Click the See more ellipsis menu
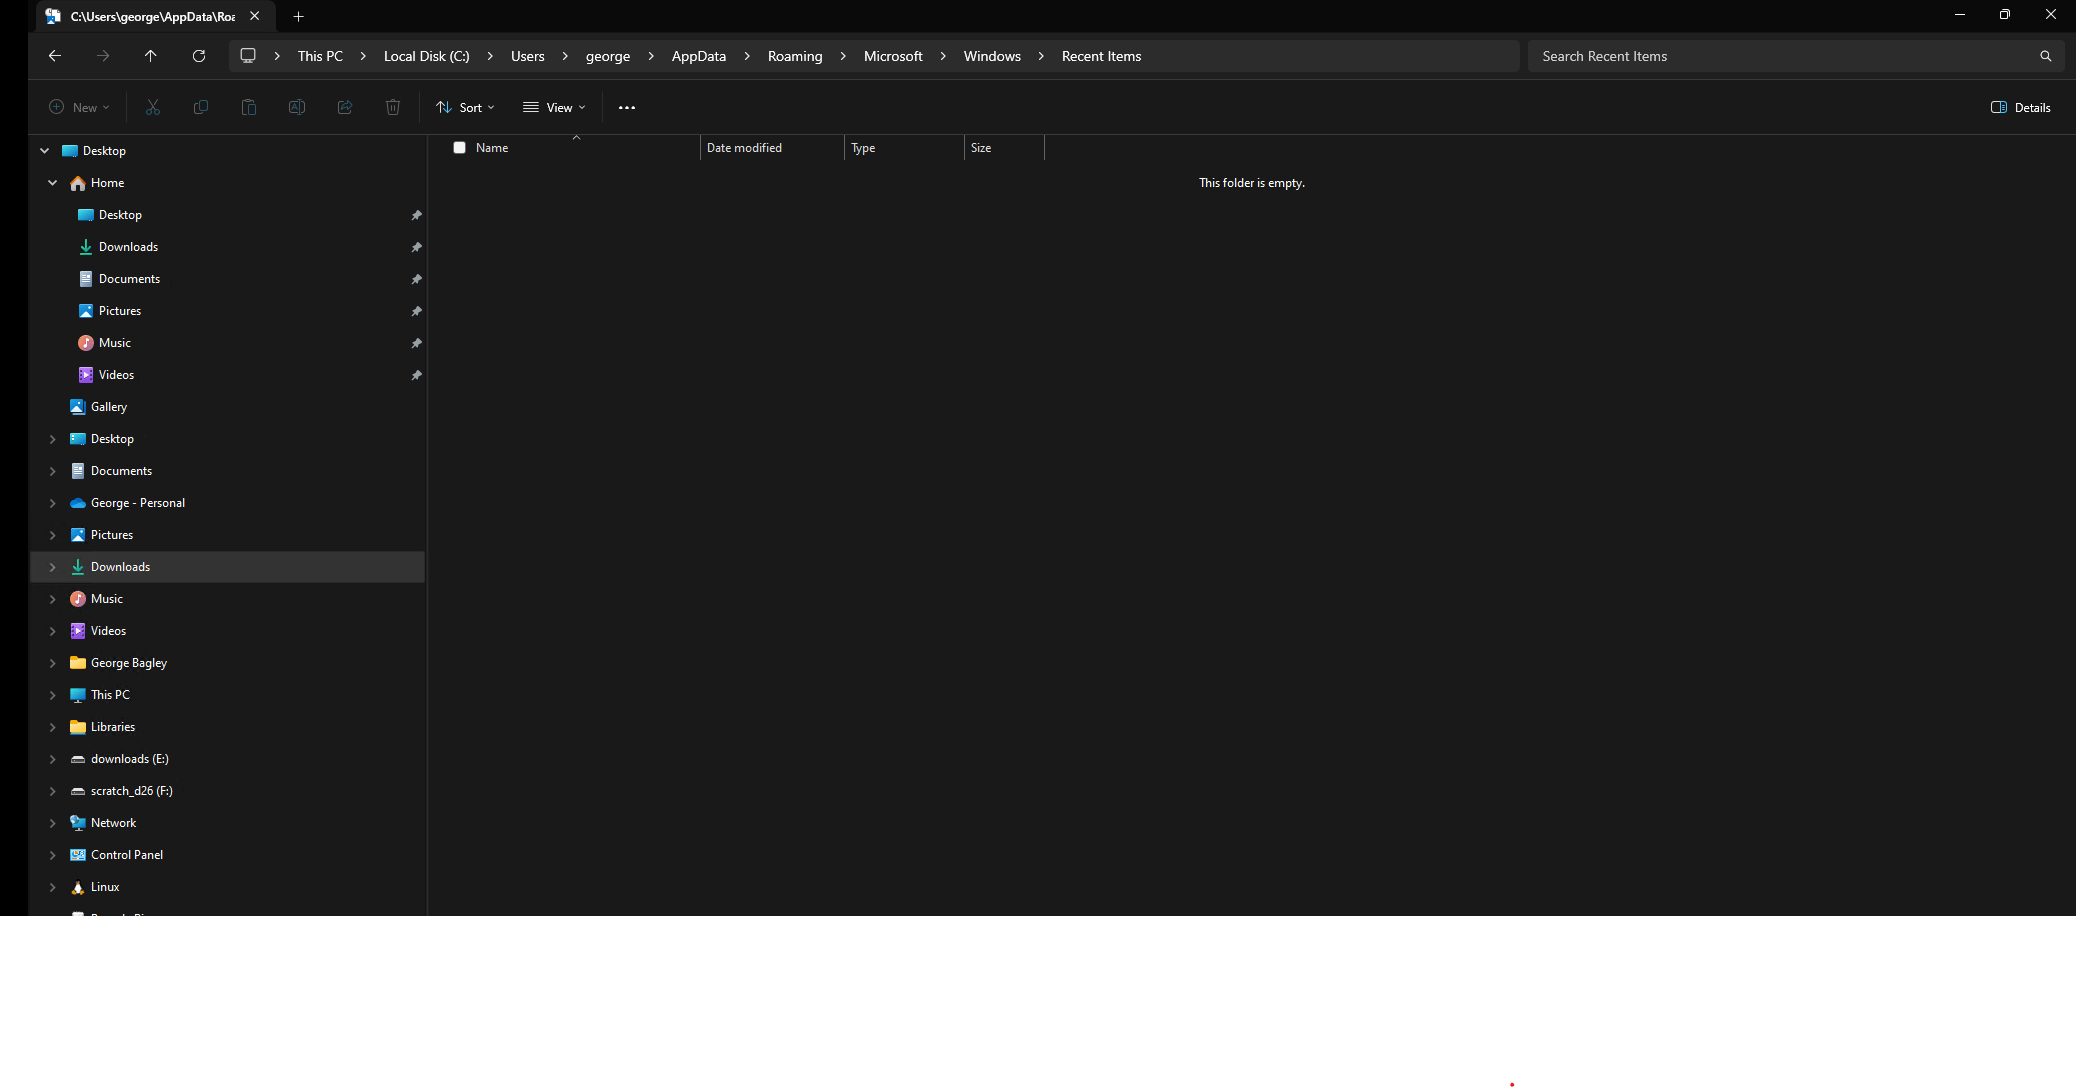 (627, 107)
